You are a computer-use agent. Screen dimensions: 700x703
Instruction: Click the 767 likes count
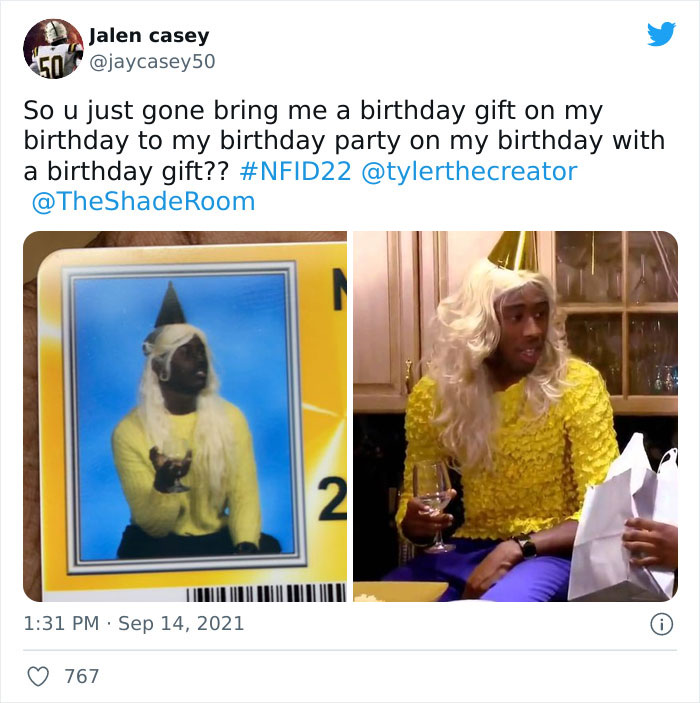click(82, 676)
